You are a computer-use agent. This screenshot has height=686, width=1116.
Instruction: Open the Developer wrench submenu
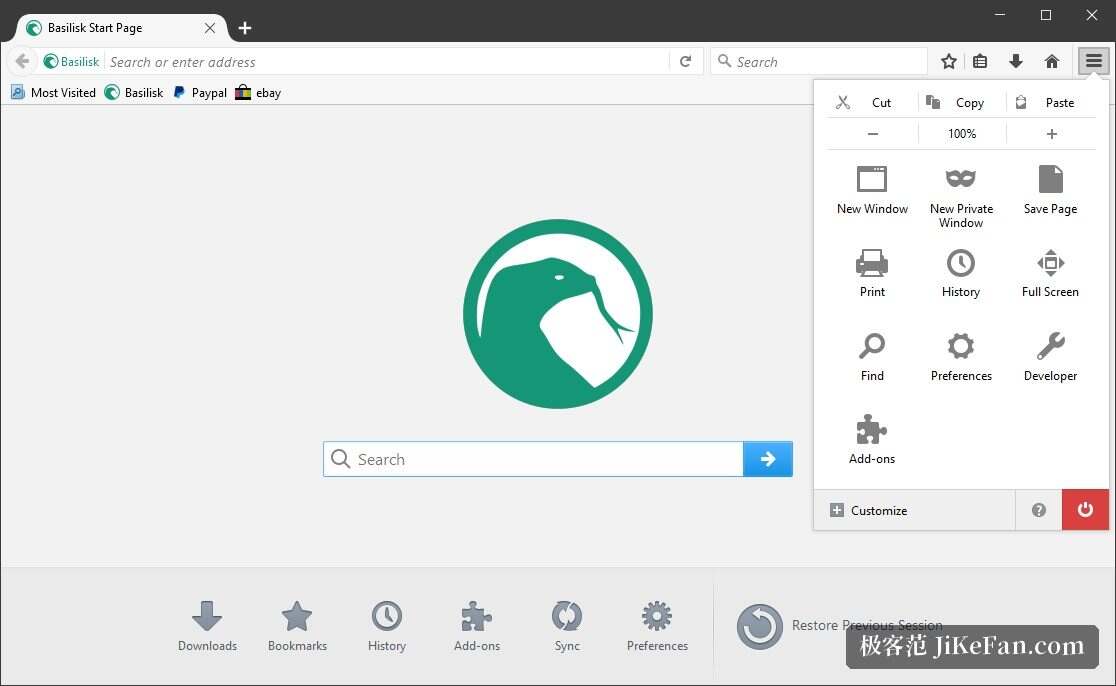1051,357
